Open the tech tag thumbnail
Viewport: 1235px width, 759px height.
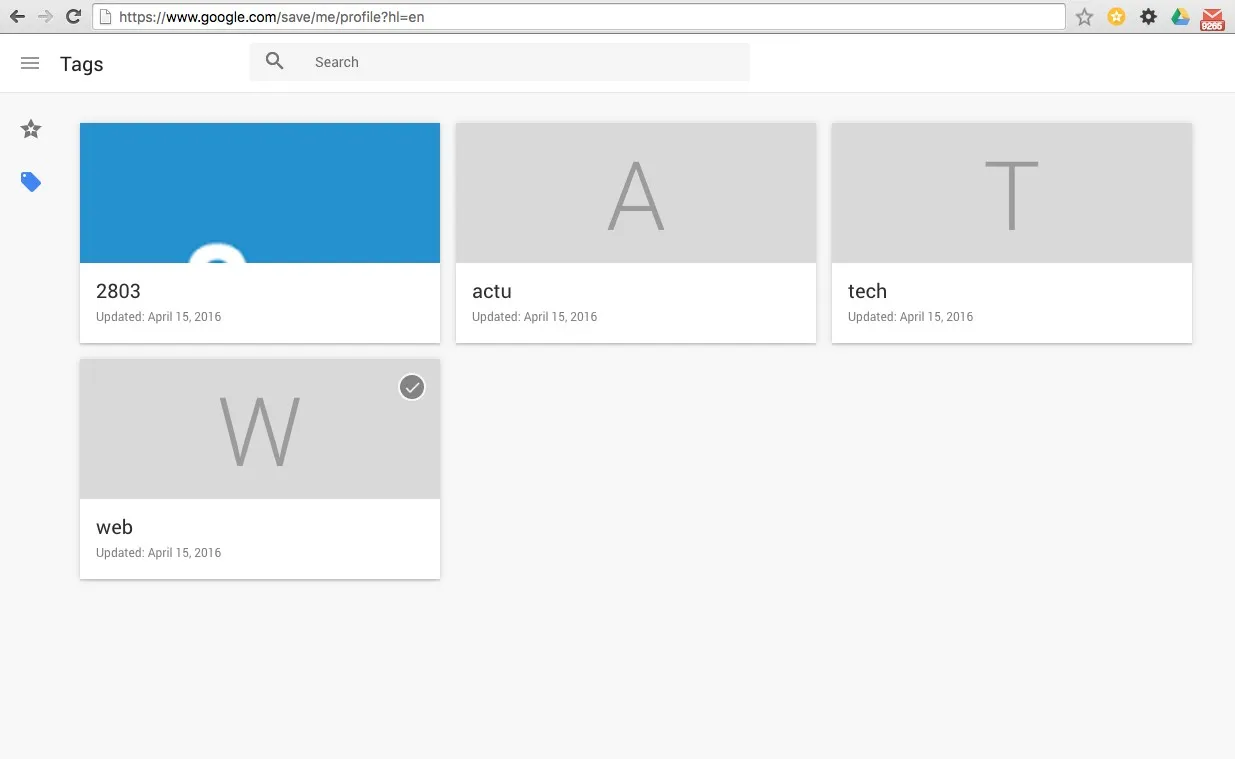[x=1012, y=193]
